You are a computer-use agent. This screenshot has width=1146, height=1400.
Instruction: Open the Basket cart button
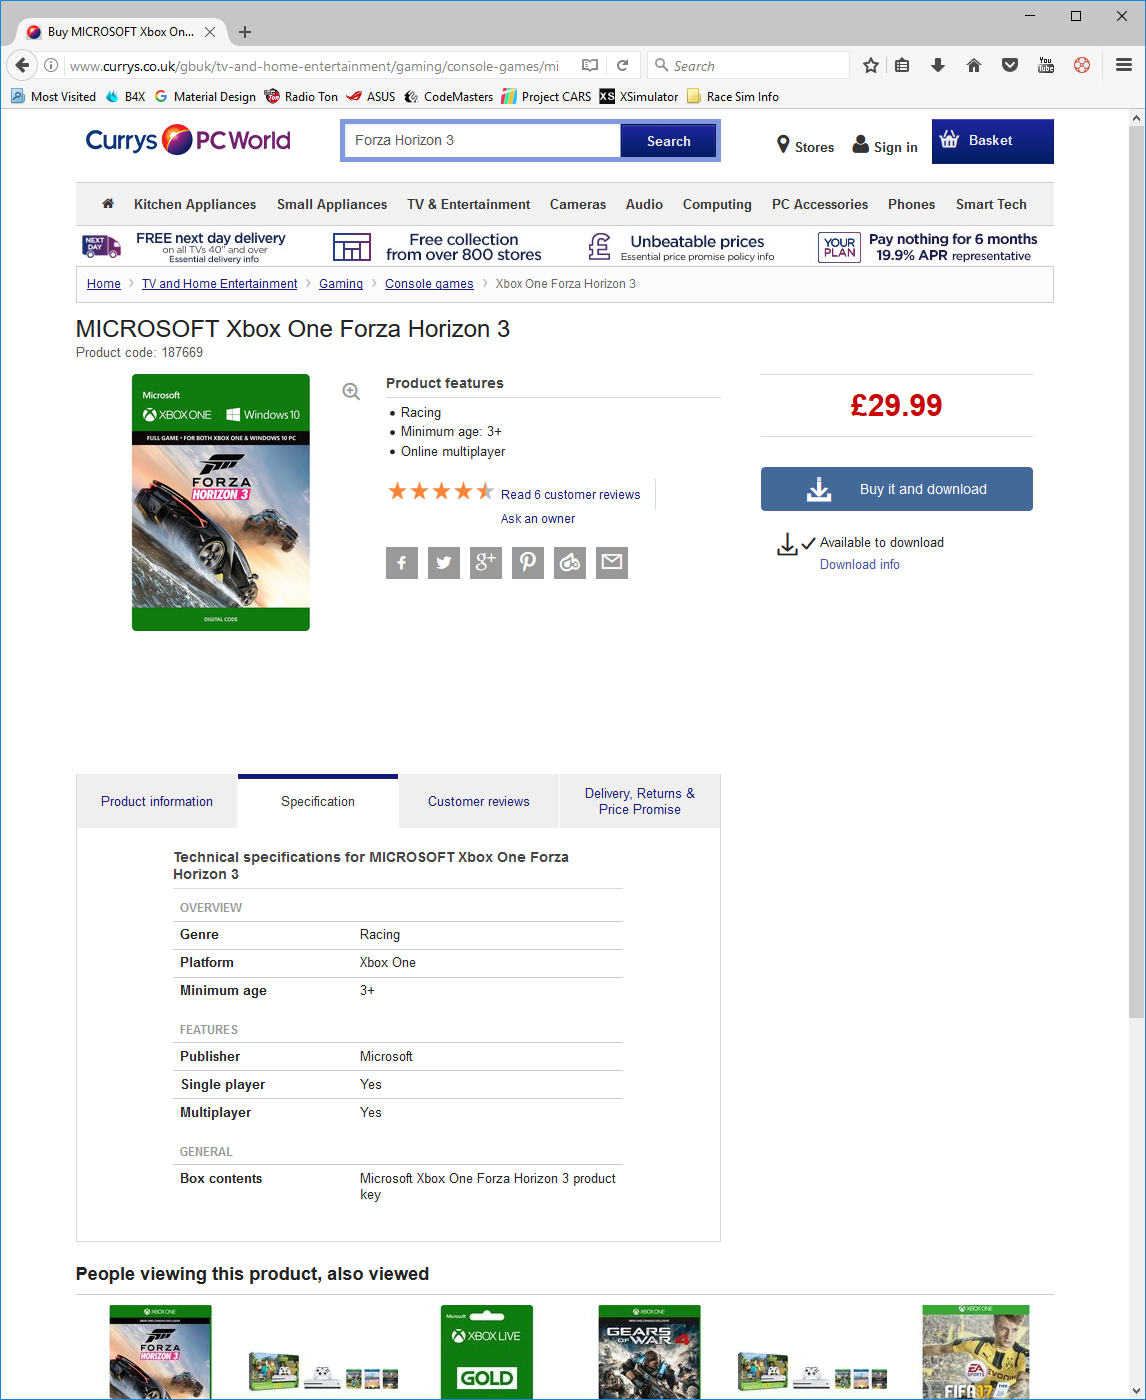(993, 141)
